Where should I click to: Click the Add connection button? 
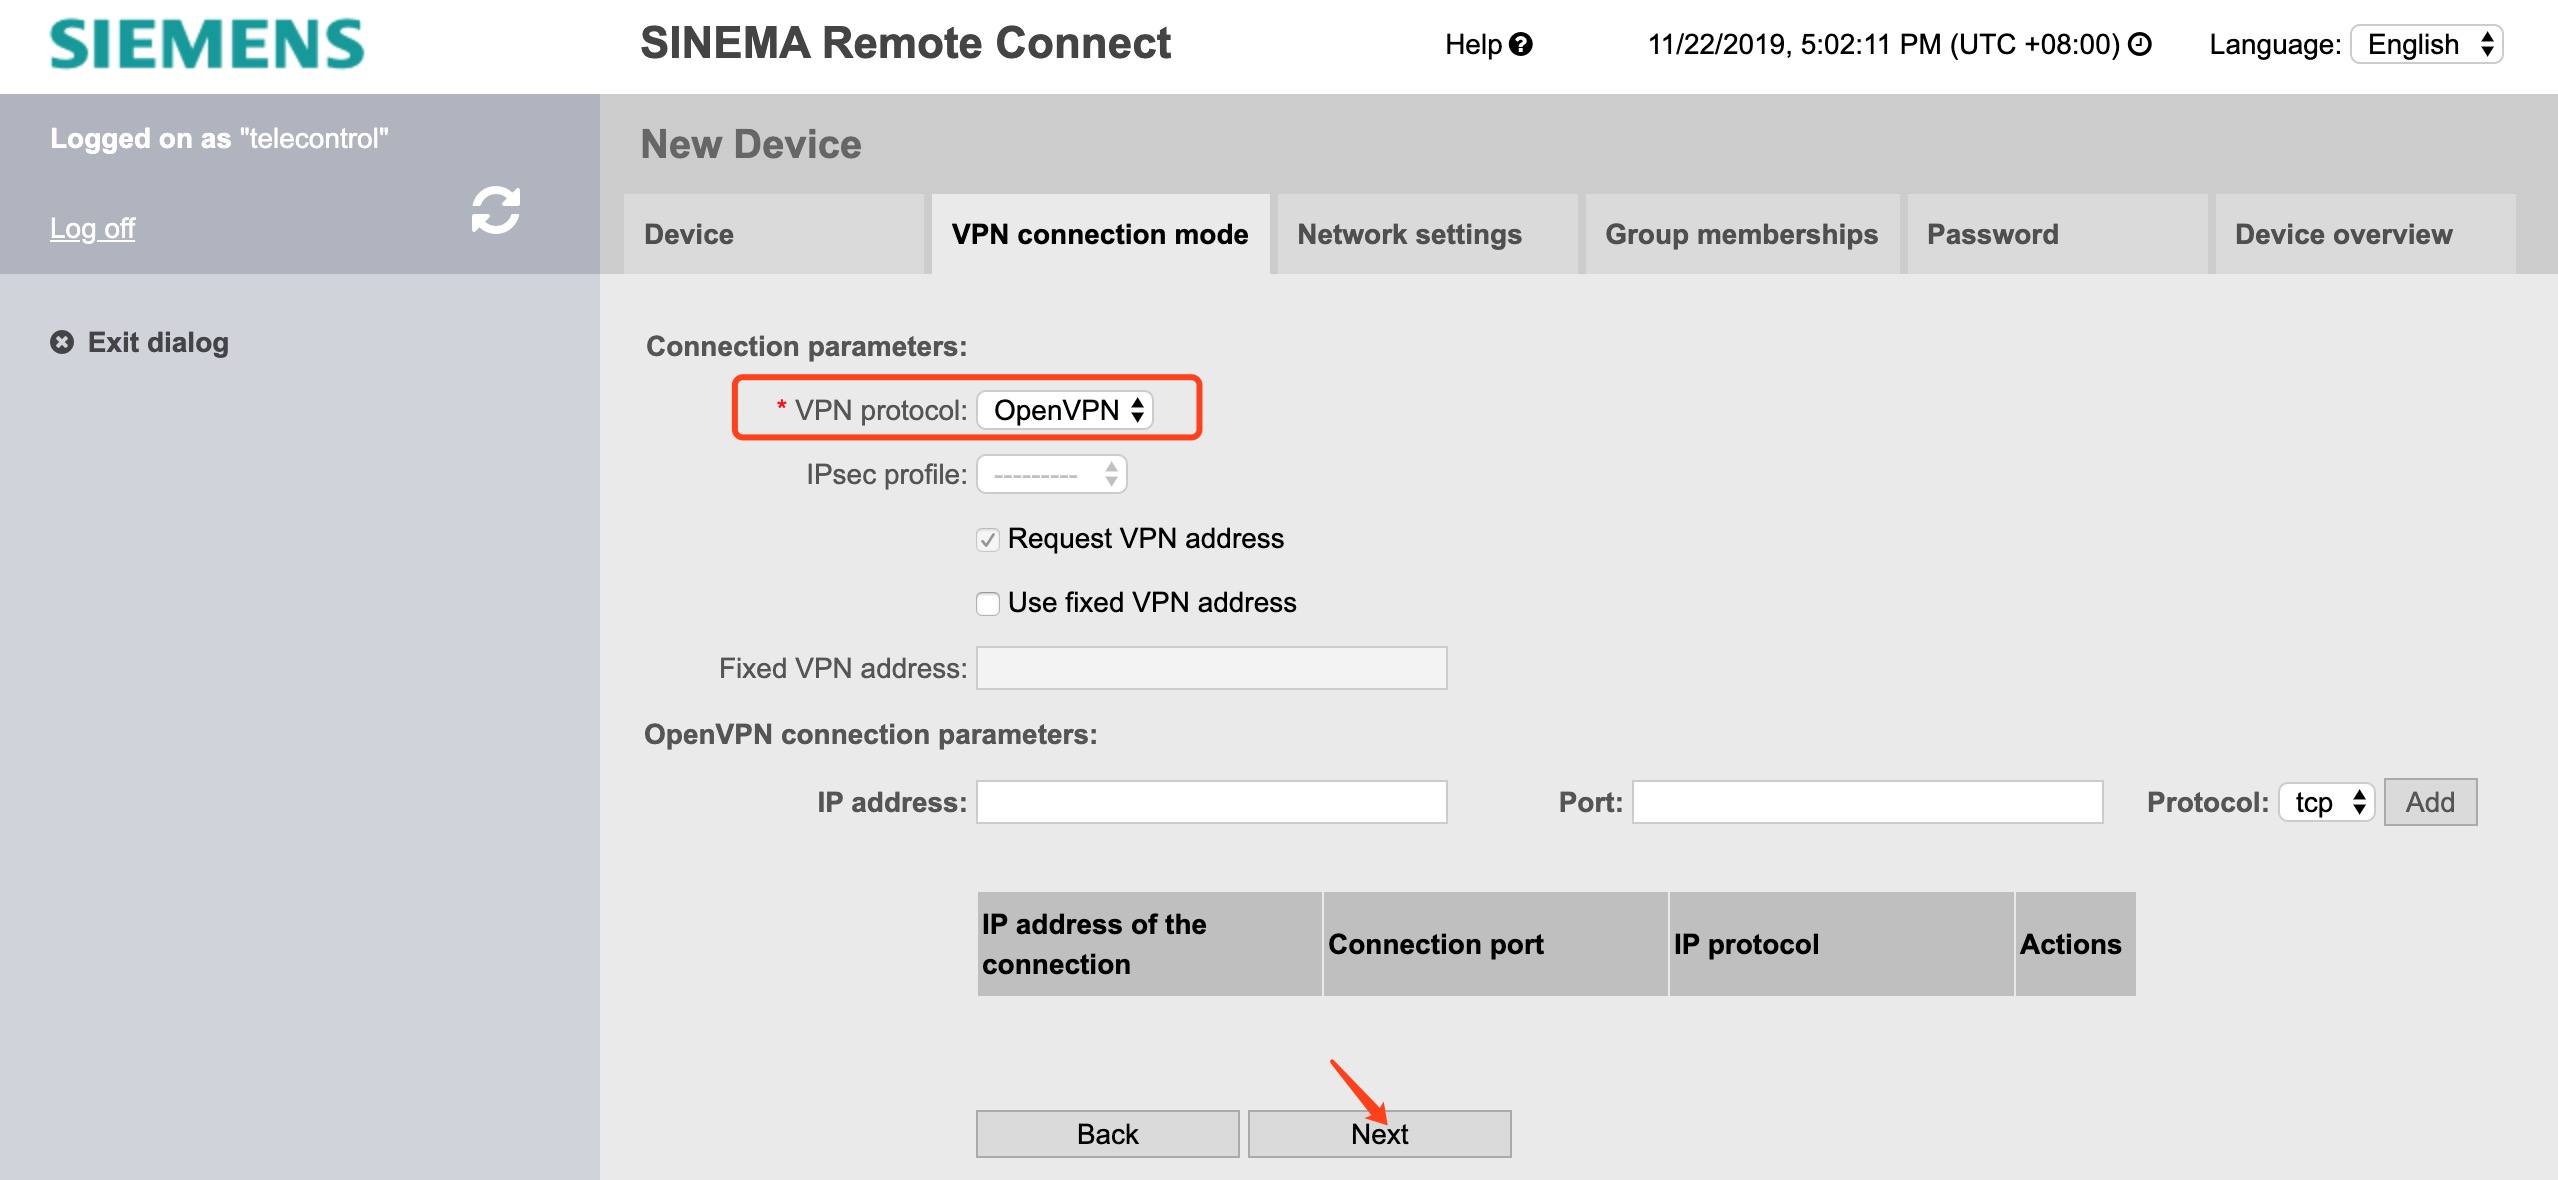[x=2430, y=802]
